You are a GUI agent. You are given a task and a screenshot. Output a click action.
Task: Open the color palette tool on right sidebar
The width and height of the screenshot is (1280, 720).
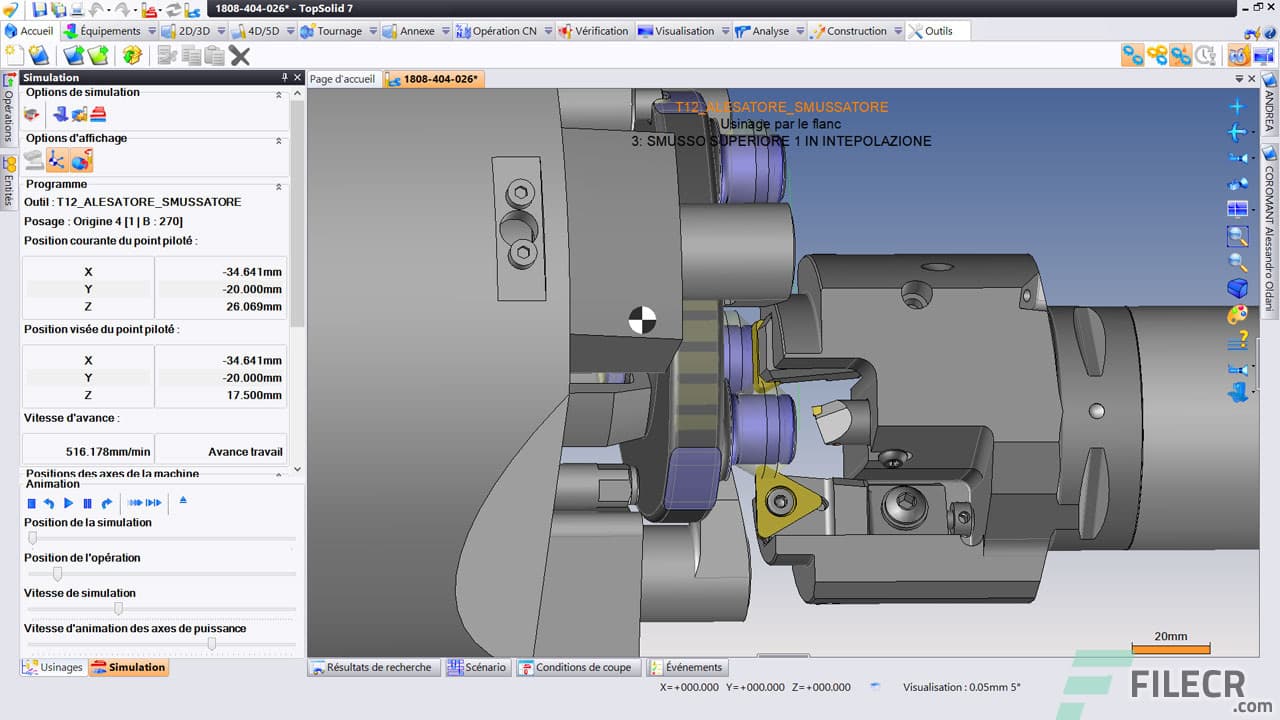[1238, 314]
